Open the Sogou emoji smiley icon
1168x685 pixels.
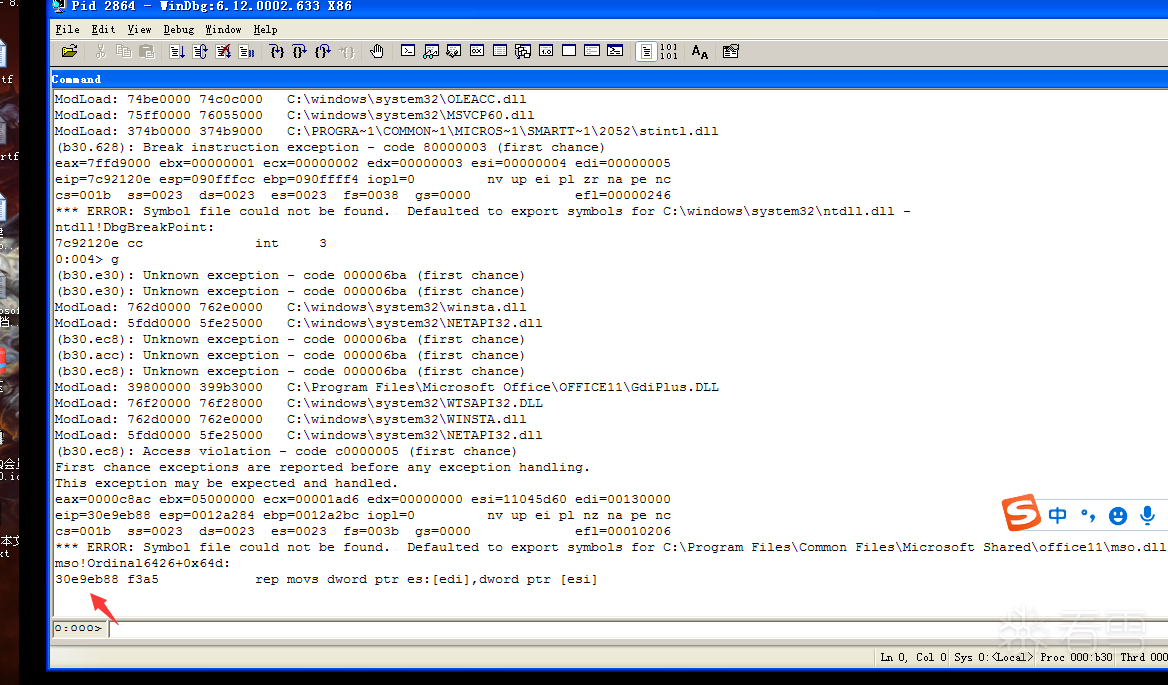[1117, 515]
